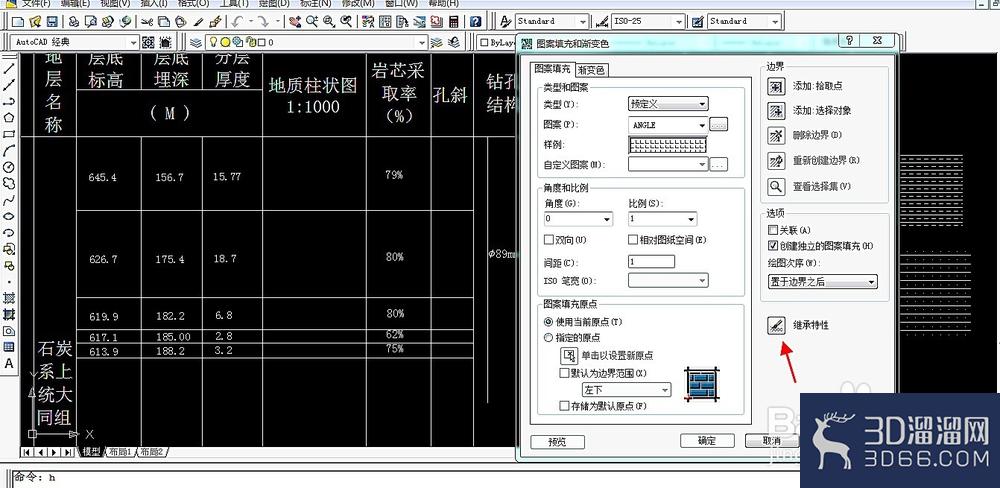This screenshot has width=1000, height=488.
Task: Select the Arc draw tool
Action: [9, 151]
